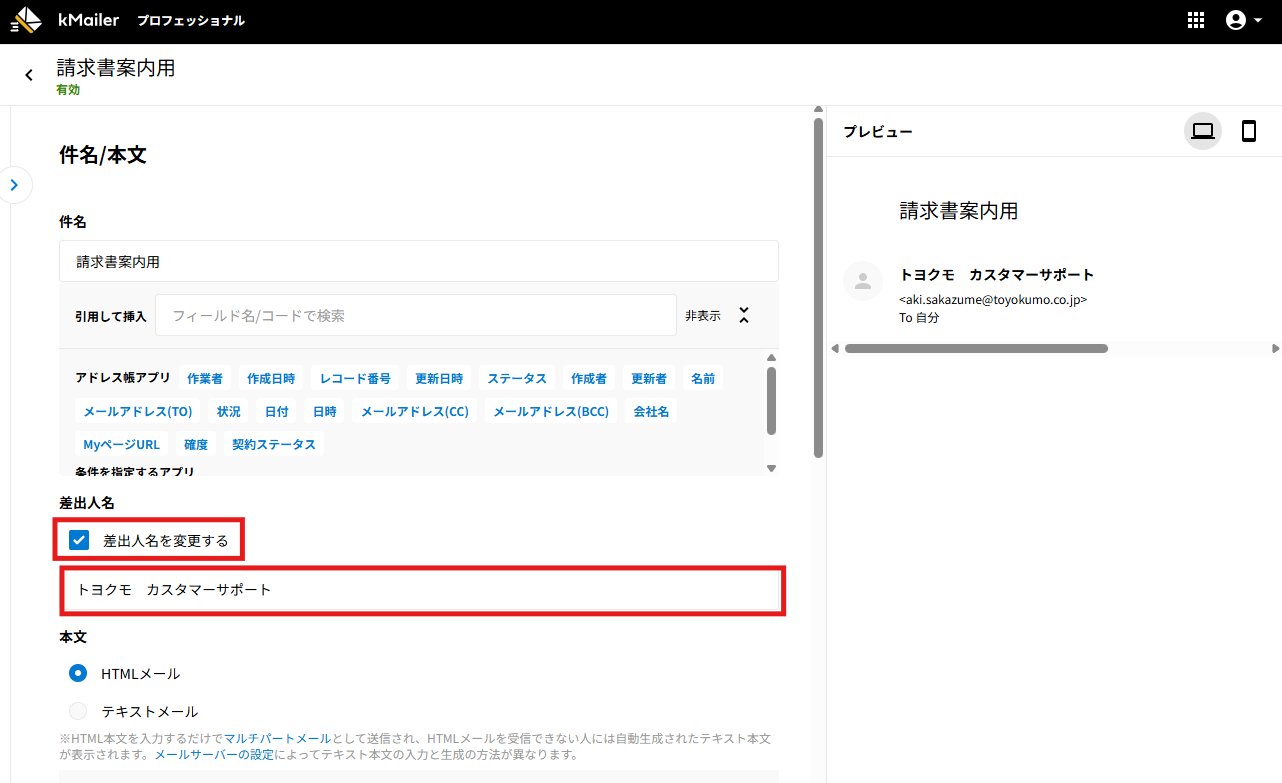This screenshot has width=1282, height=783.
Task: Go back with the left arrow
Action: tap(29, 75)
